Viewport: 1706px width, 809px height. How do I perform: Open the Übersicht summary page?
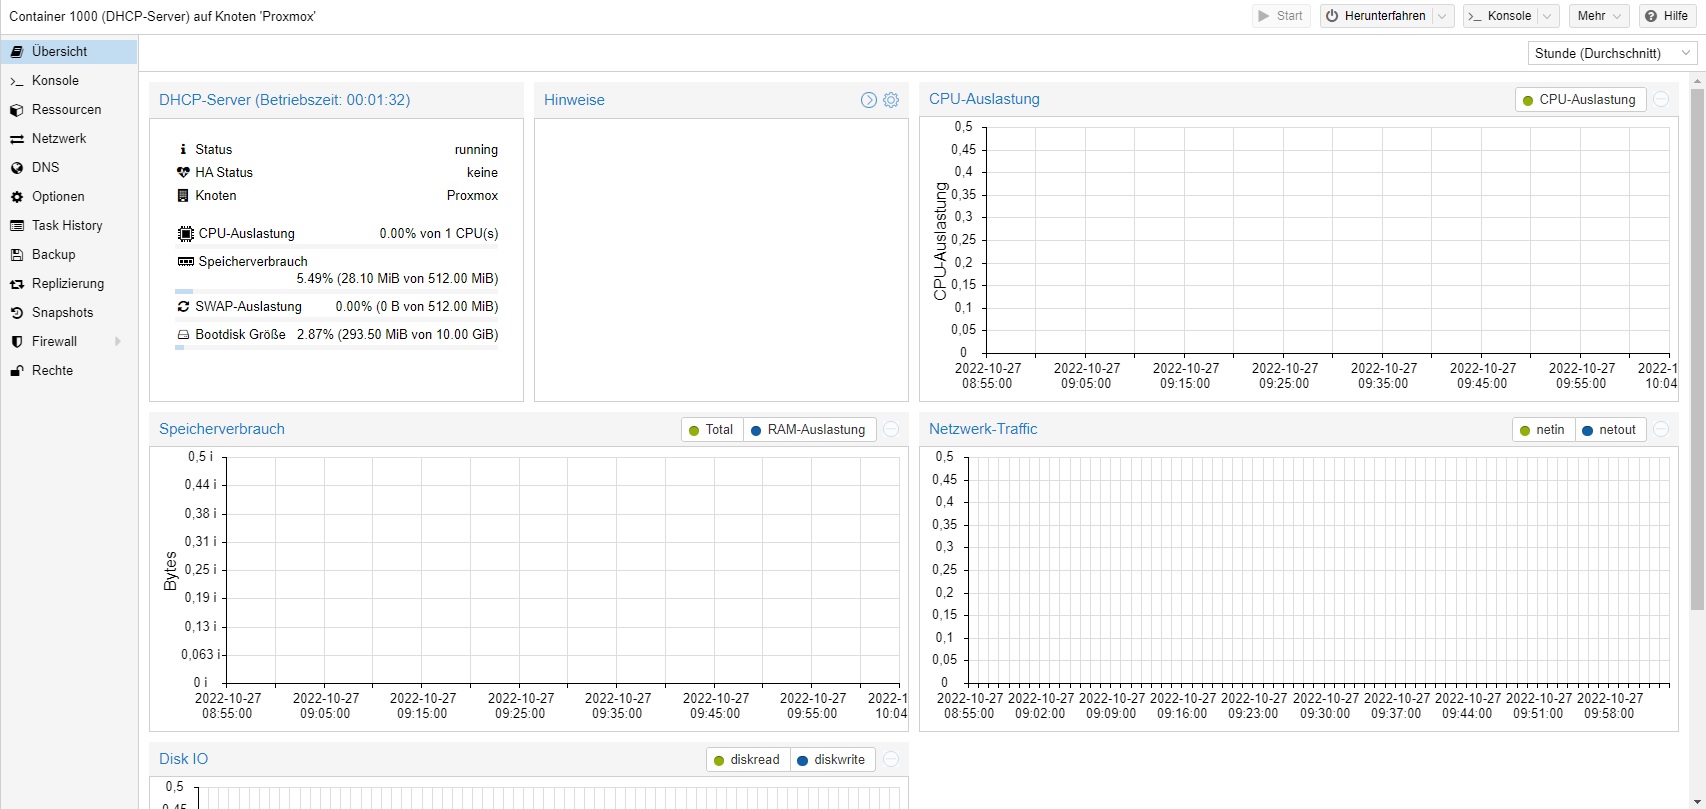click(x=68, y=51)
